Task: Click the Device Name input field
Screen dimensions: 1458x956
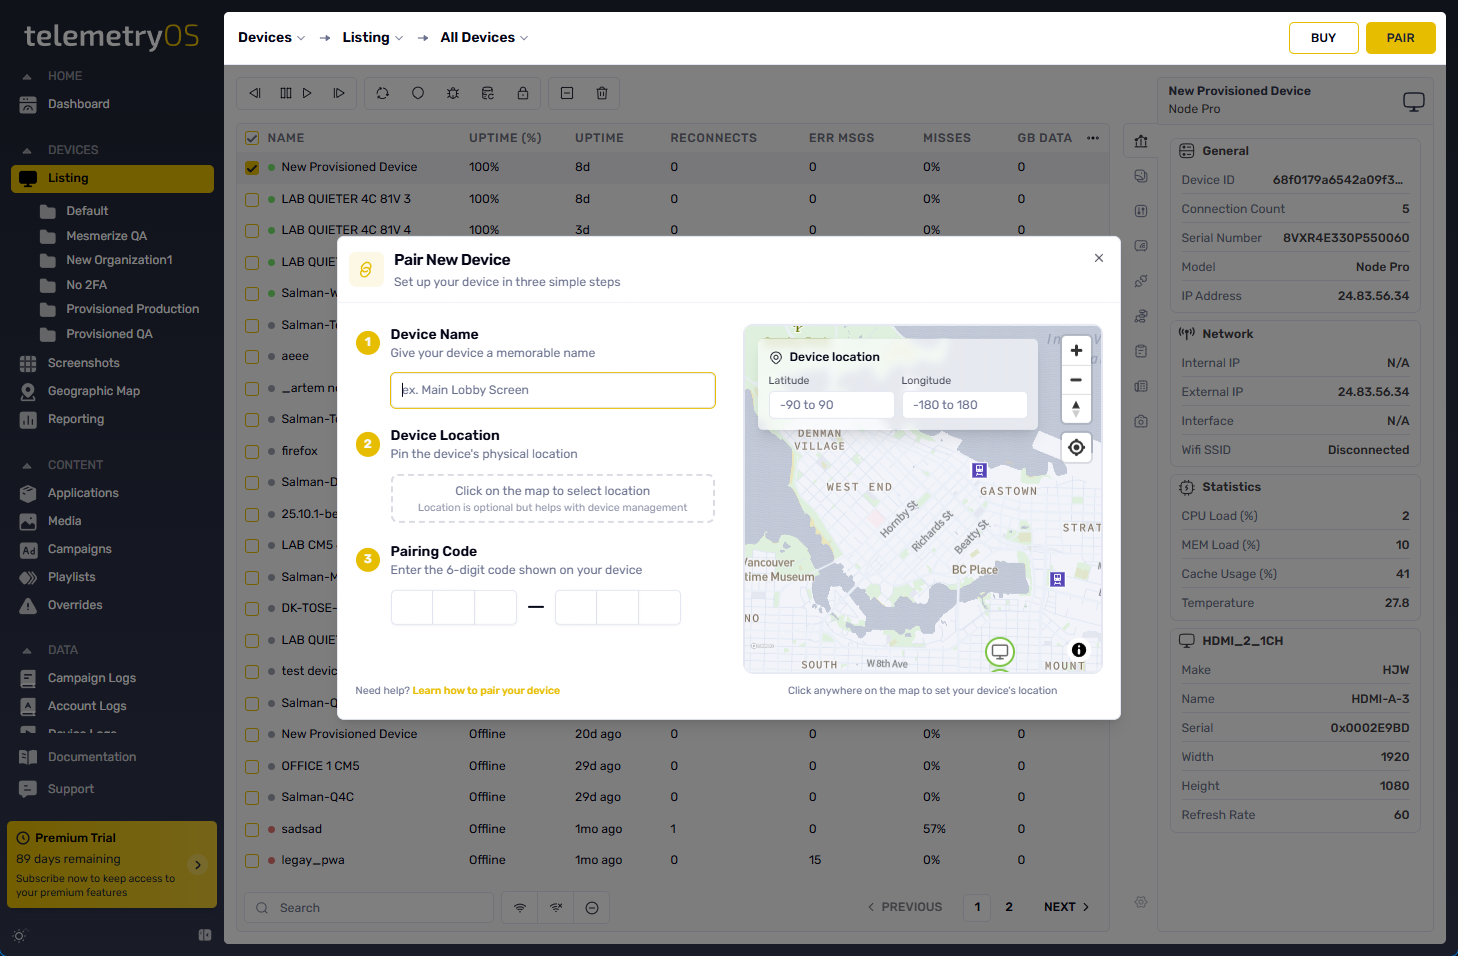Action: (x=553, y=390)
